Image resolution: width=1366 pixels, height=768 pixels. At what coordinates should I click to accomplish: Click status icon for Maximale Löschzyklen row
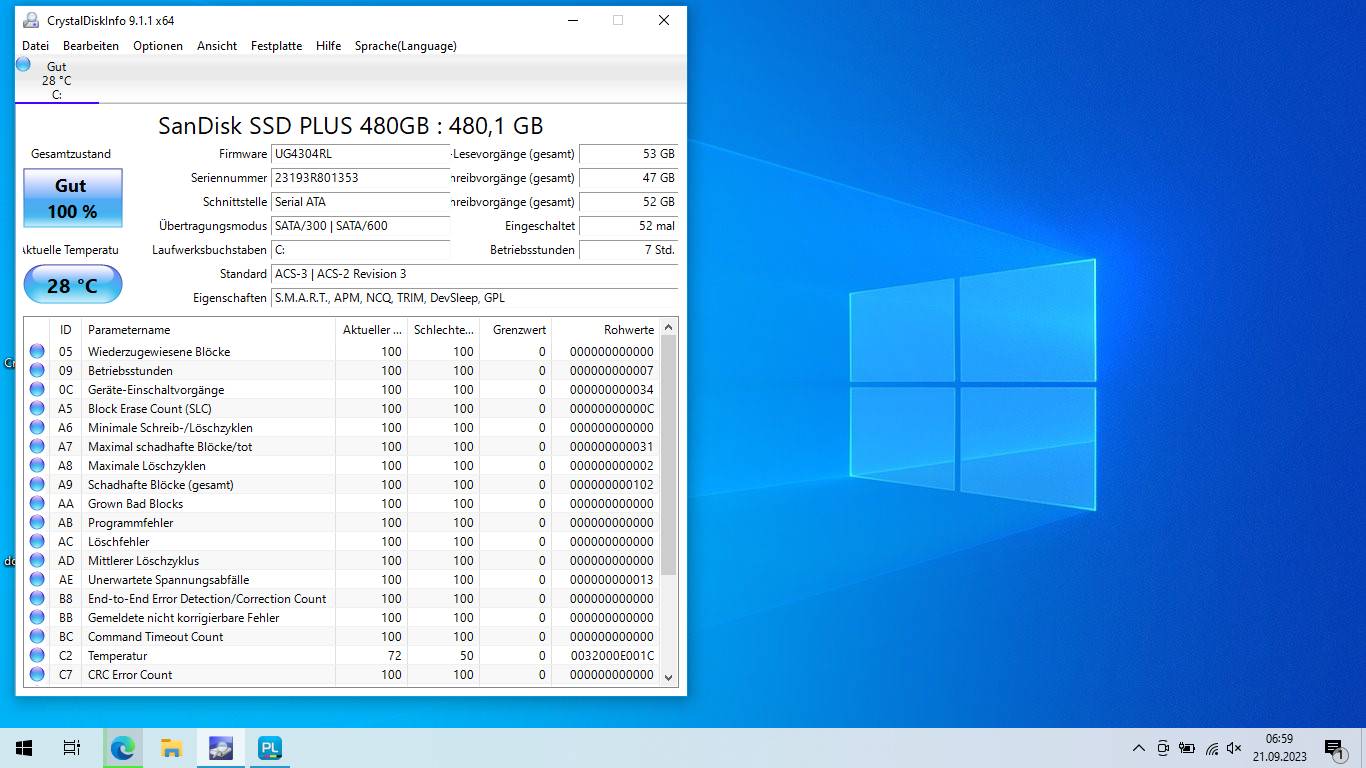37,465
